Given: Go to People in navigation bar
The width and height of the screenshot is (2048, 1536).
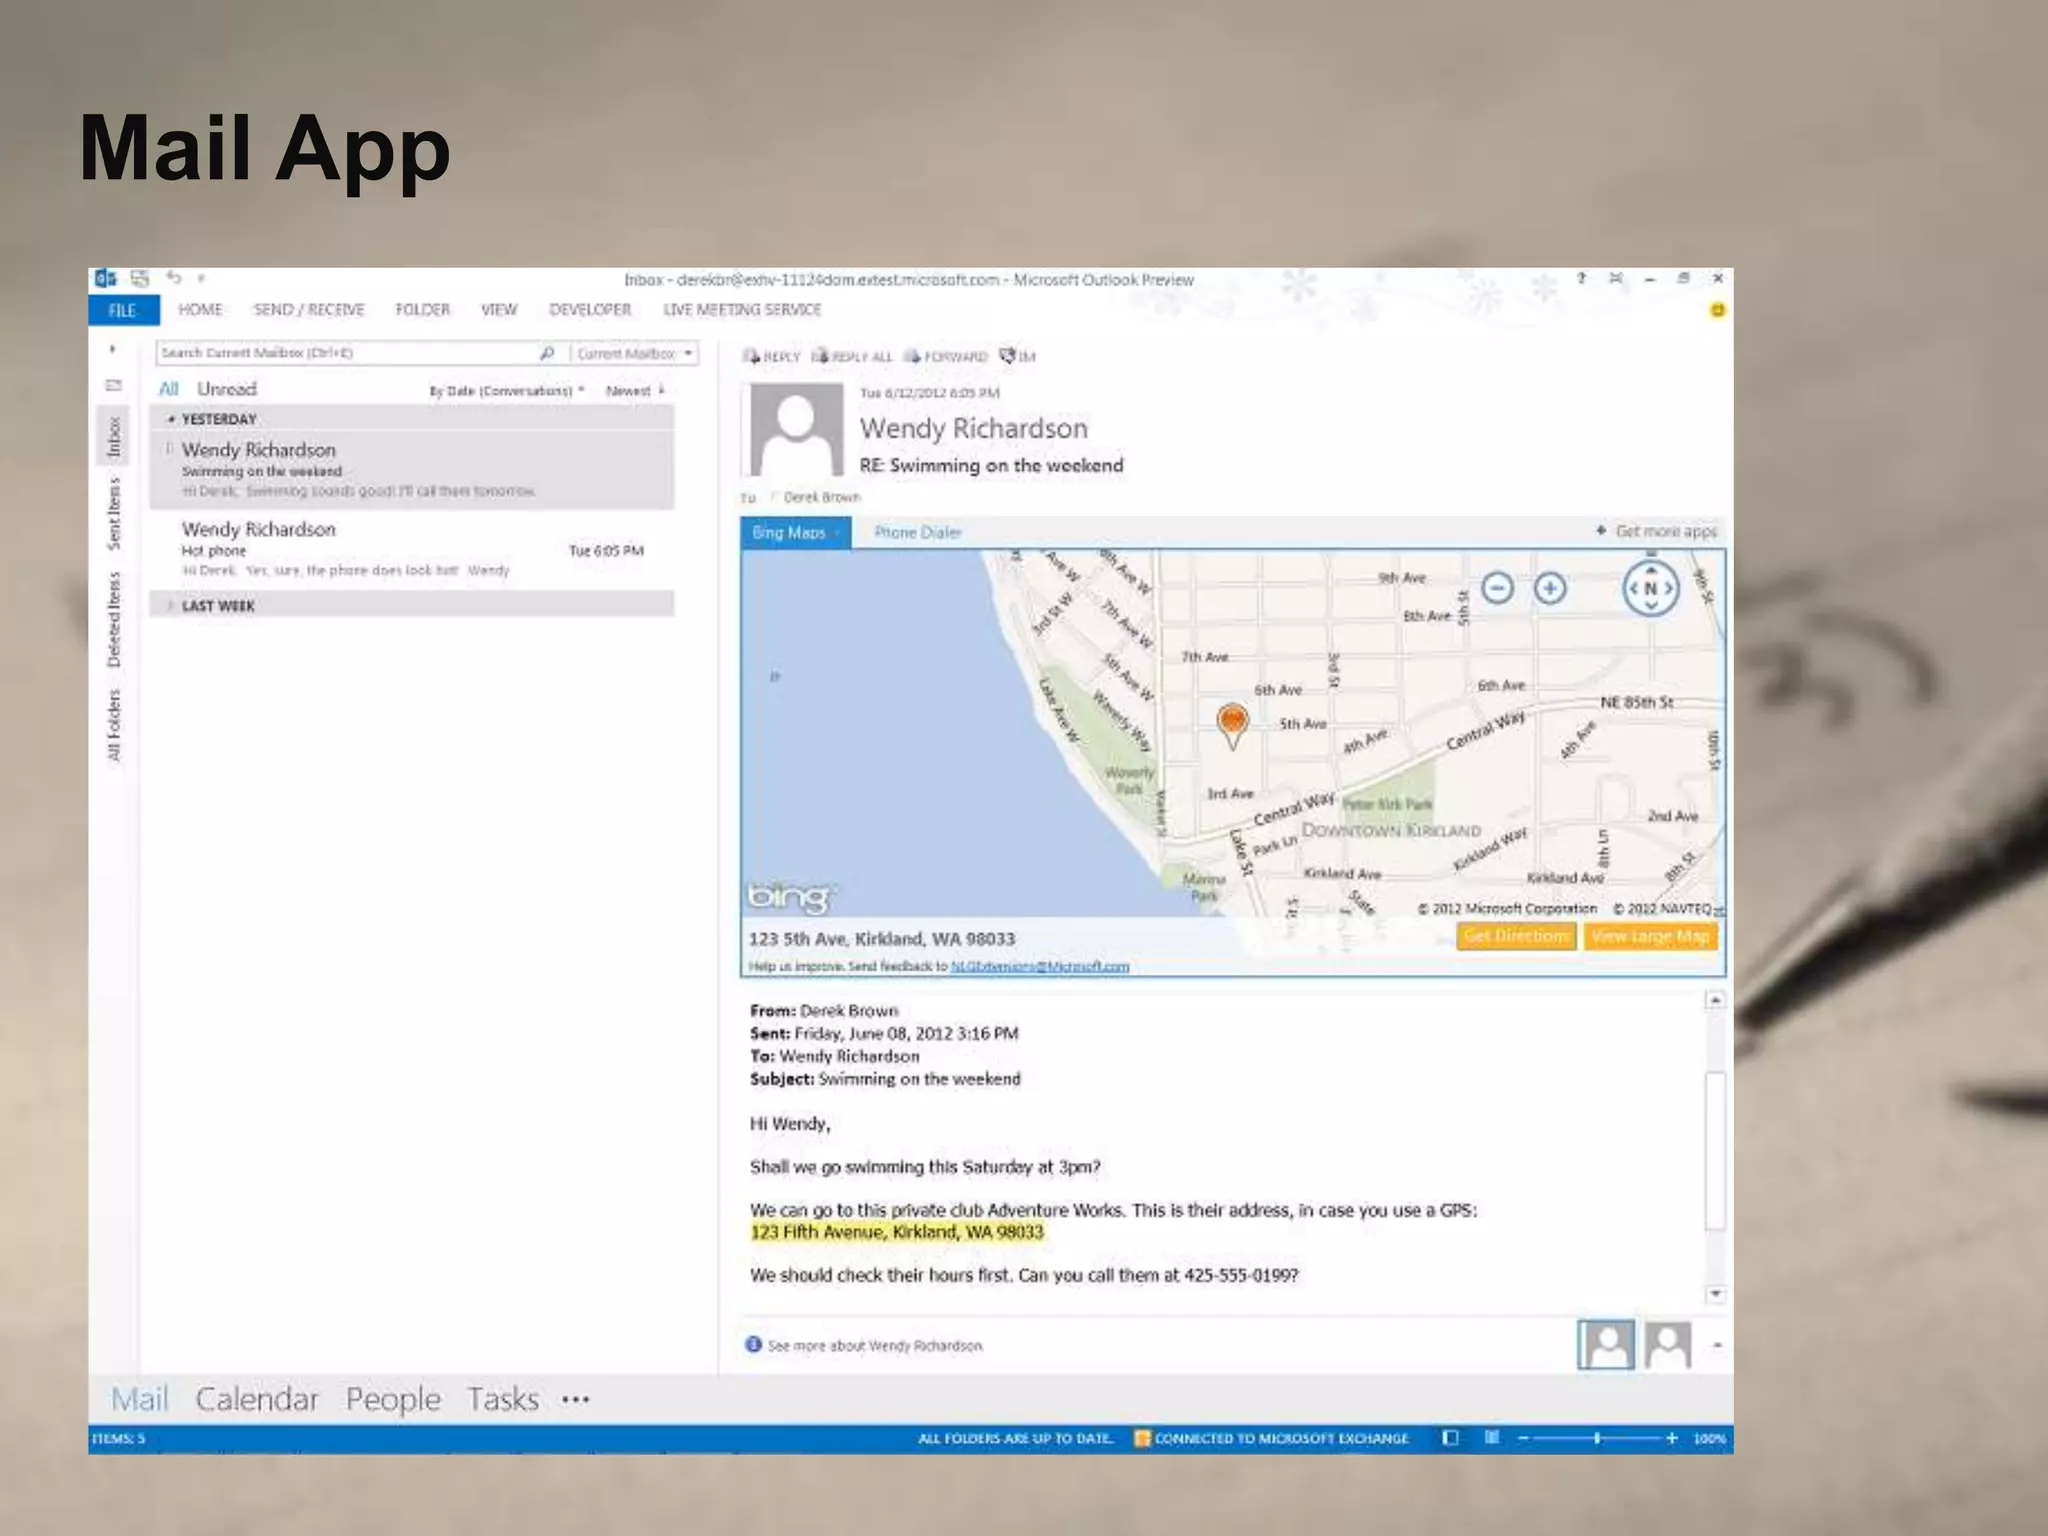Looking at the screenshot, I should [393, 1398].
